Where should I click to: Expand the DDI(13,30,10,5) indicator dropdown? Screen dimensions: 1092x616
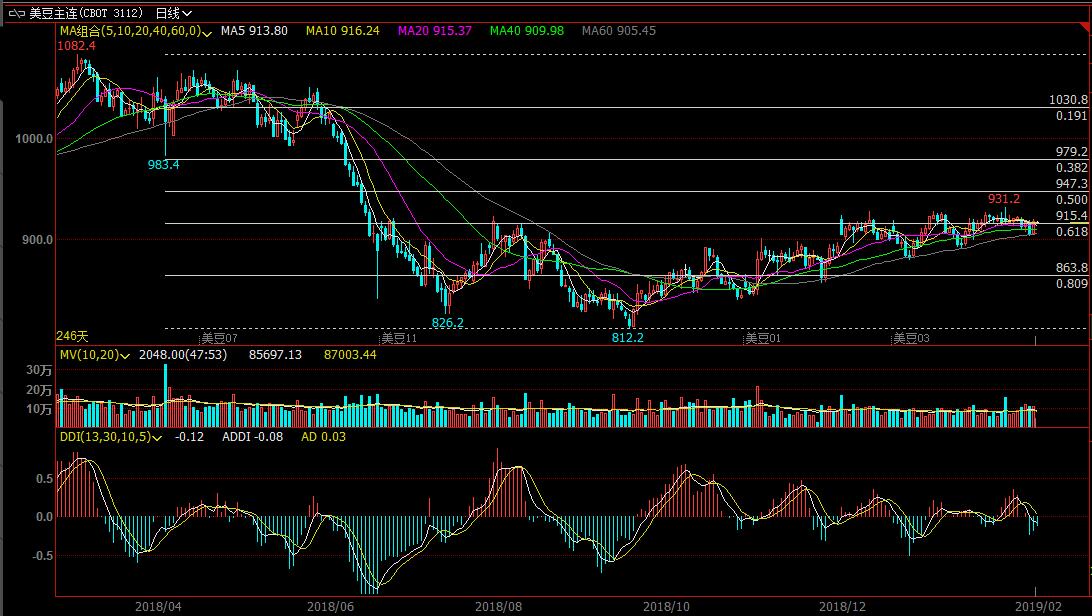(x=158, y=438)
